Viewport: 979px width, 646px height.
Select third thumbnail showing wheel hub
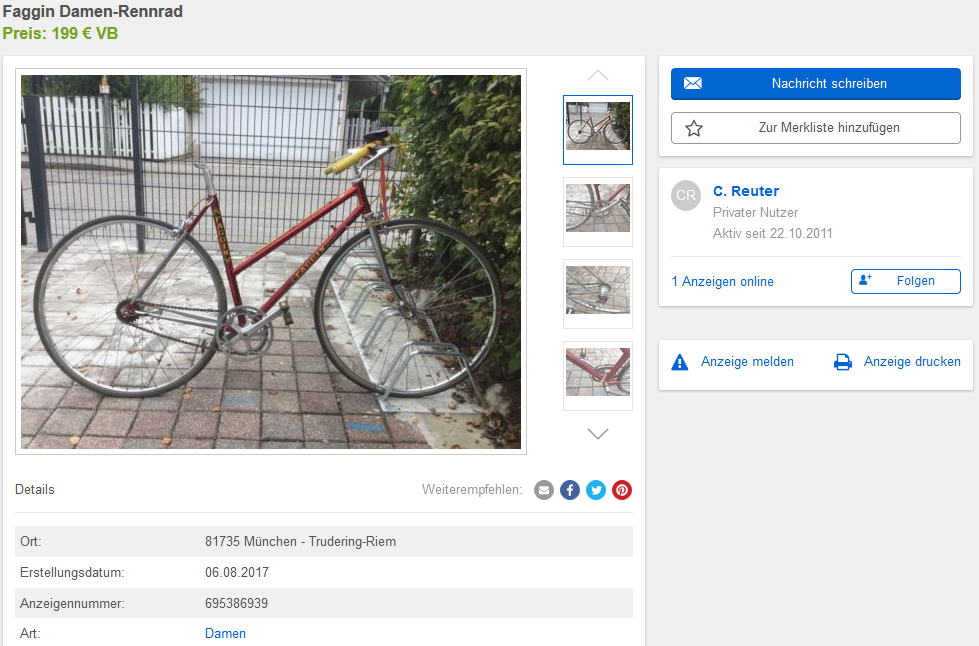(598, 294)
